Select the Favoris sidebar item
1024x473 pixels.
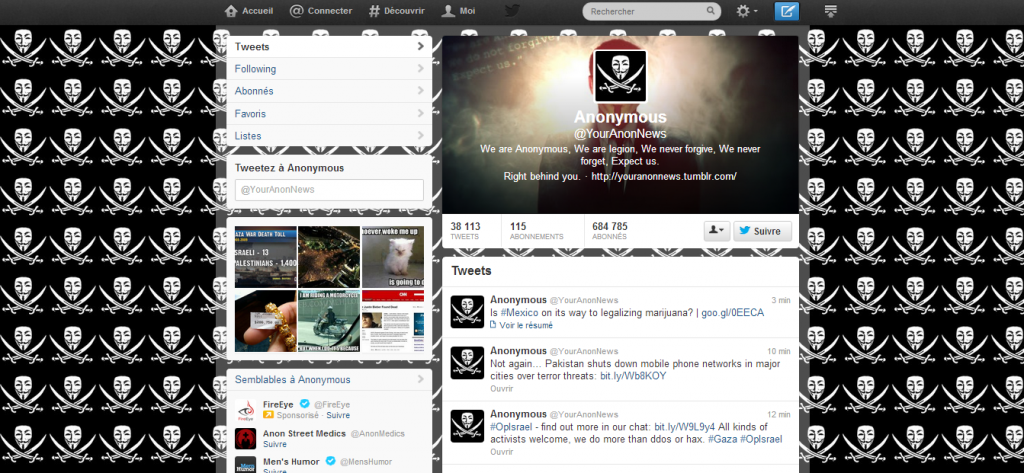(329, 114)
